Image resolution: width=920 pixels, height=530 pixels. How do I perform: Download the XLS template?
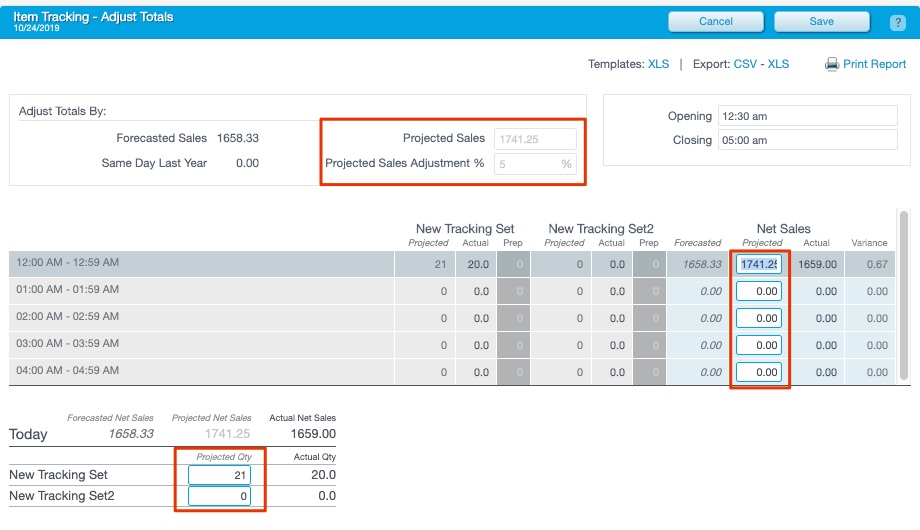(658, 64)
